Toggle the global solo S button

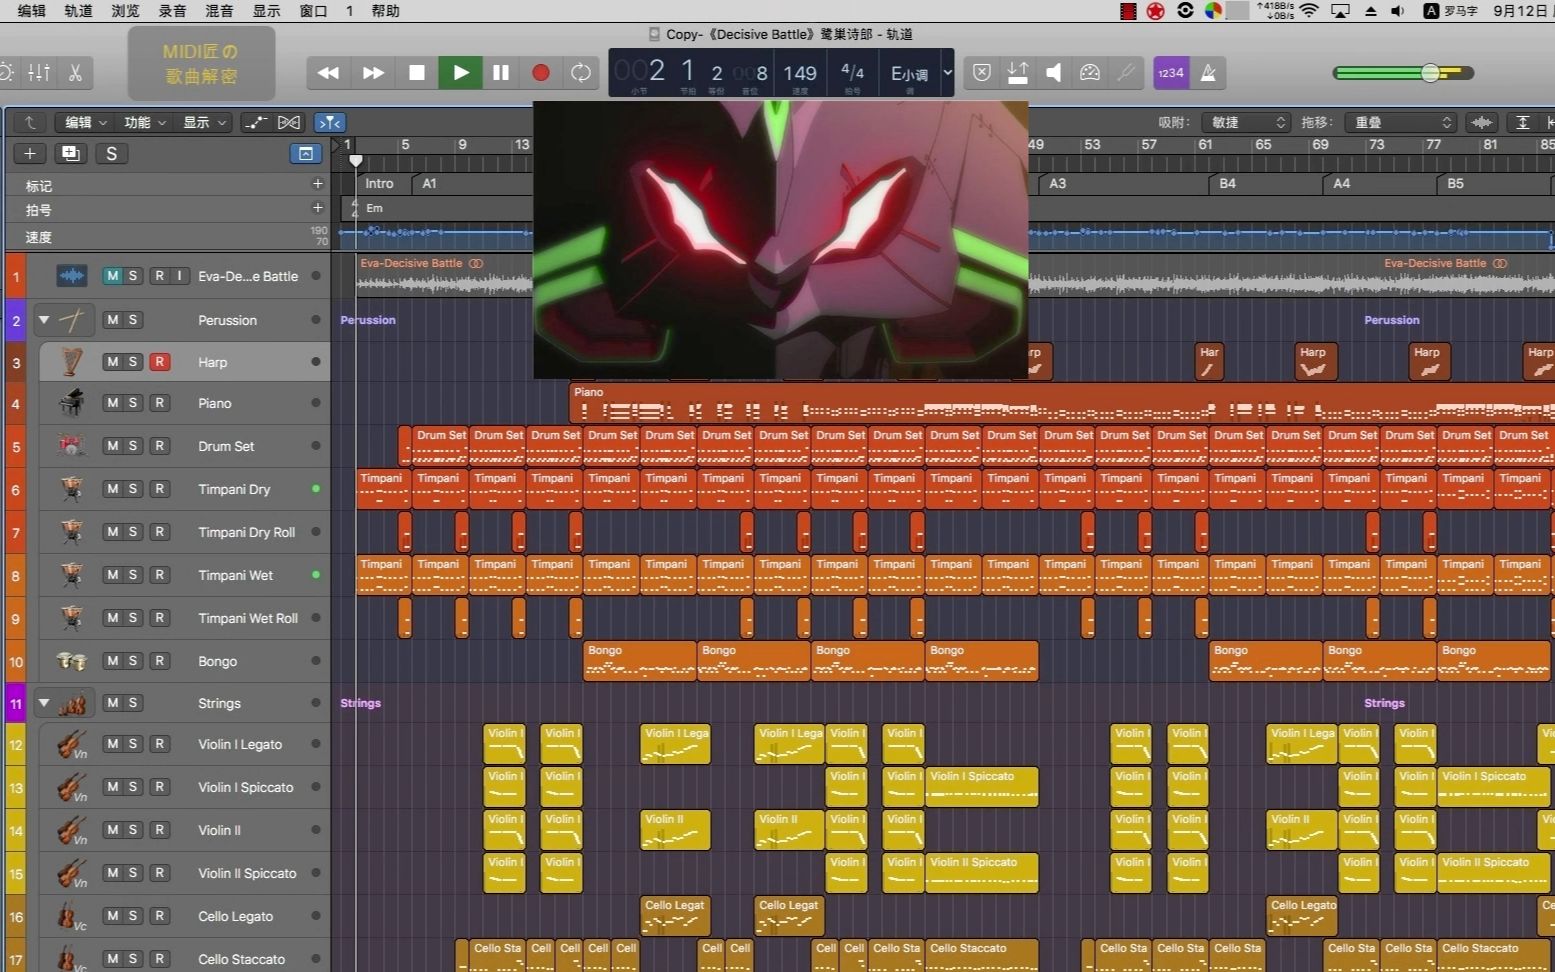coord(111,153)
